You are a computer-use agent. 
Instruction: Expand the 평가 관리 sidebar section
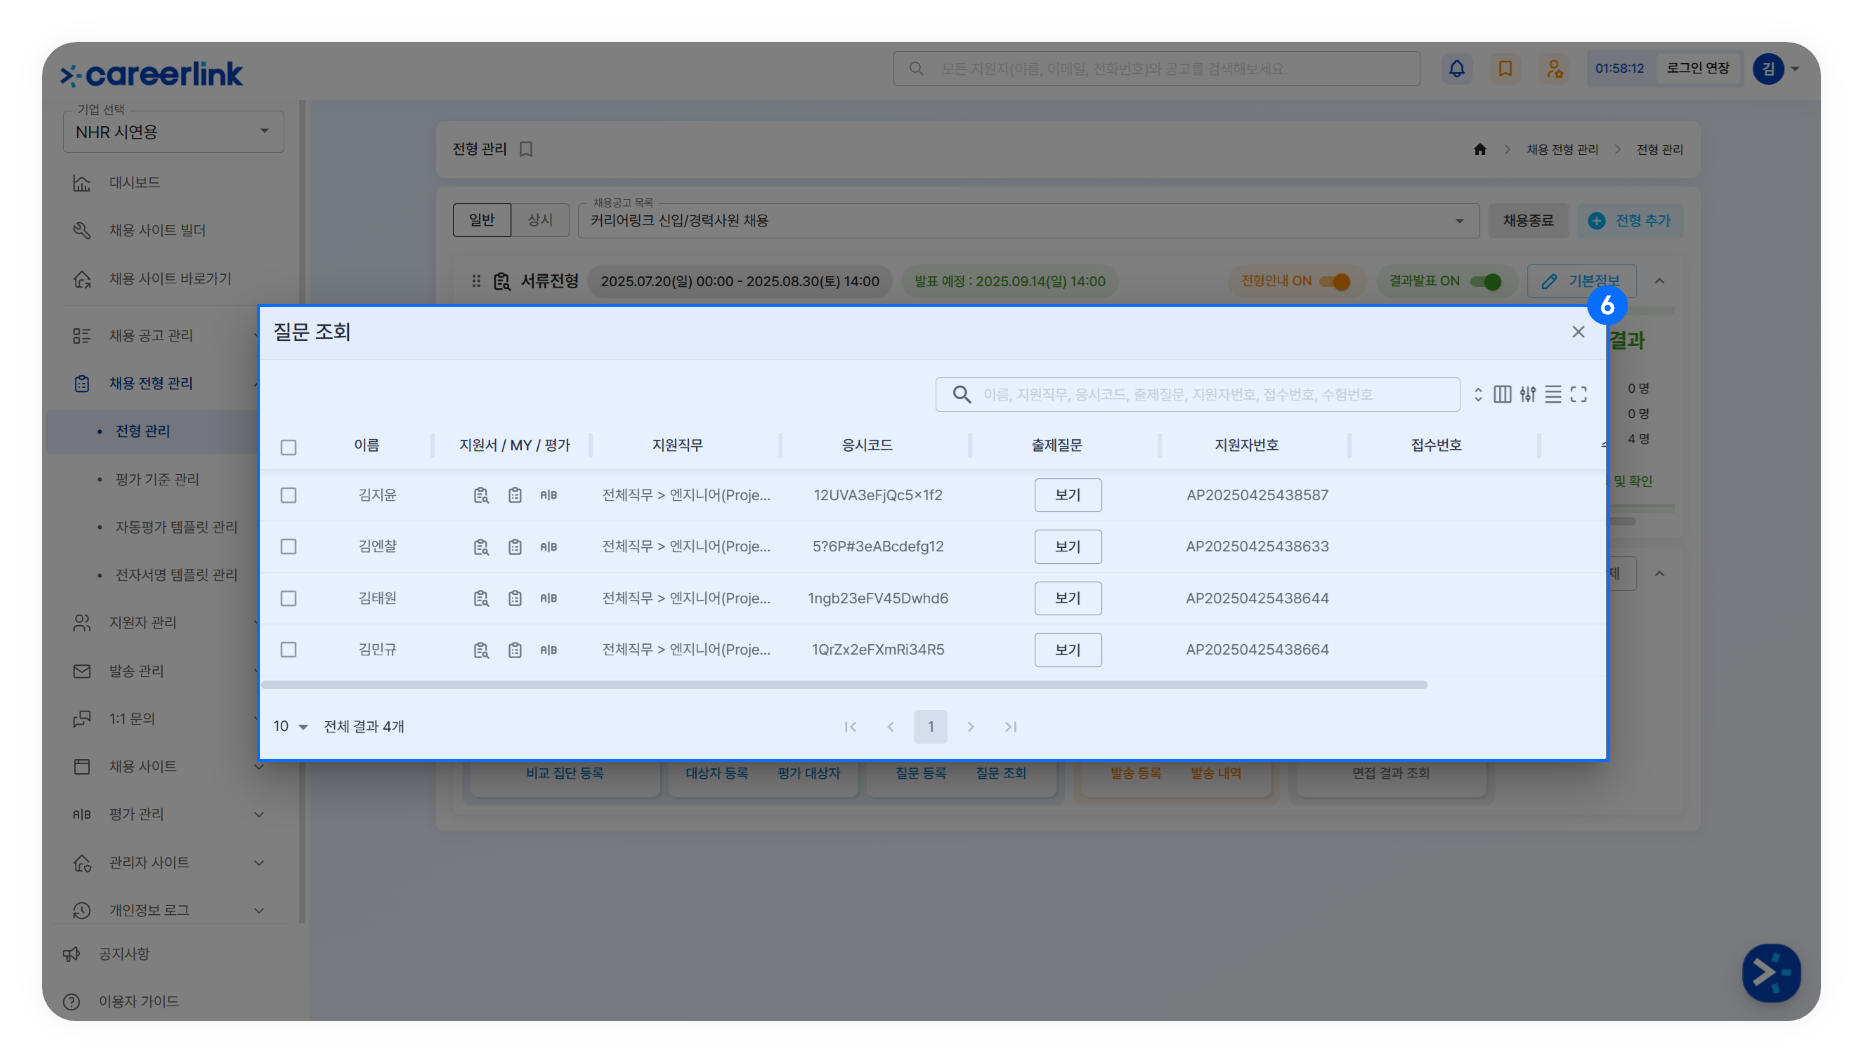(x=259, y=815)
